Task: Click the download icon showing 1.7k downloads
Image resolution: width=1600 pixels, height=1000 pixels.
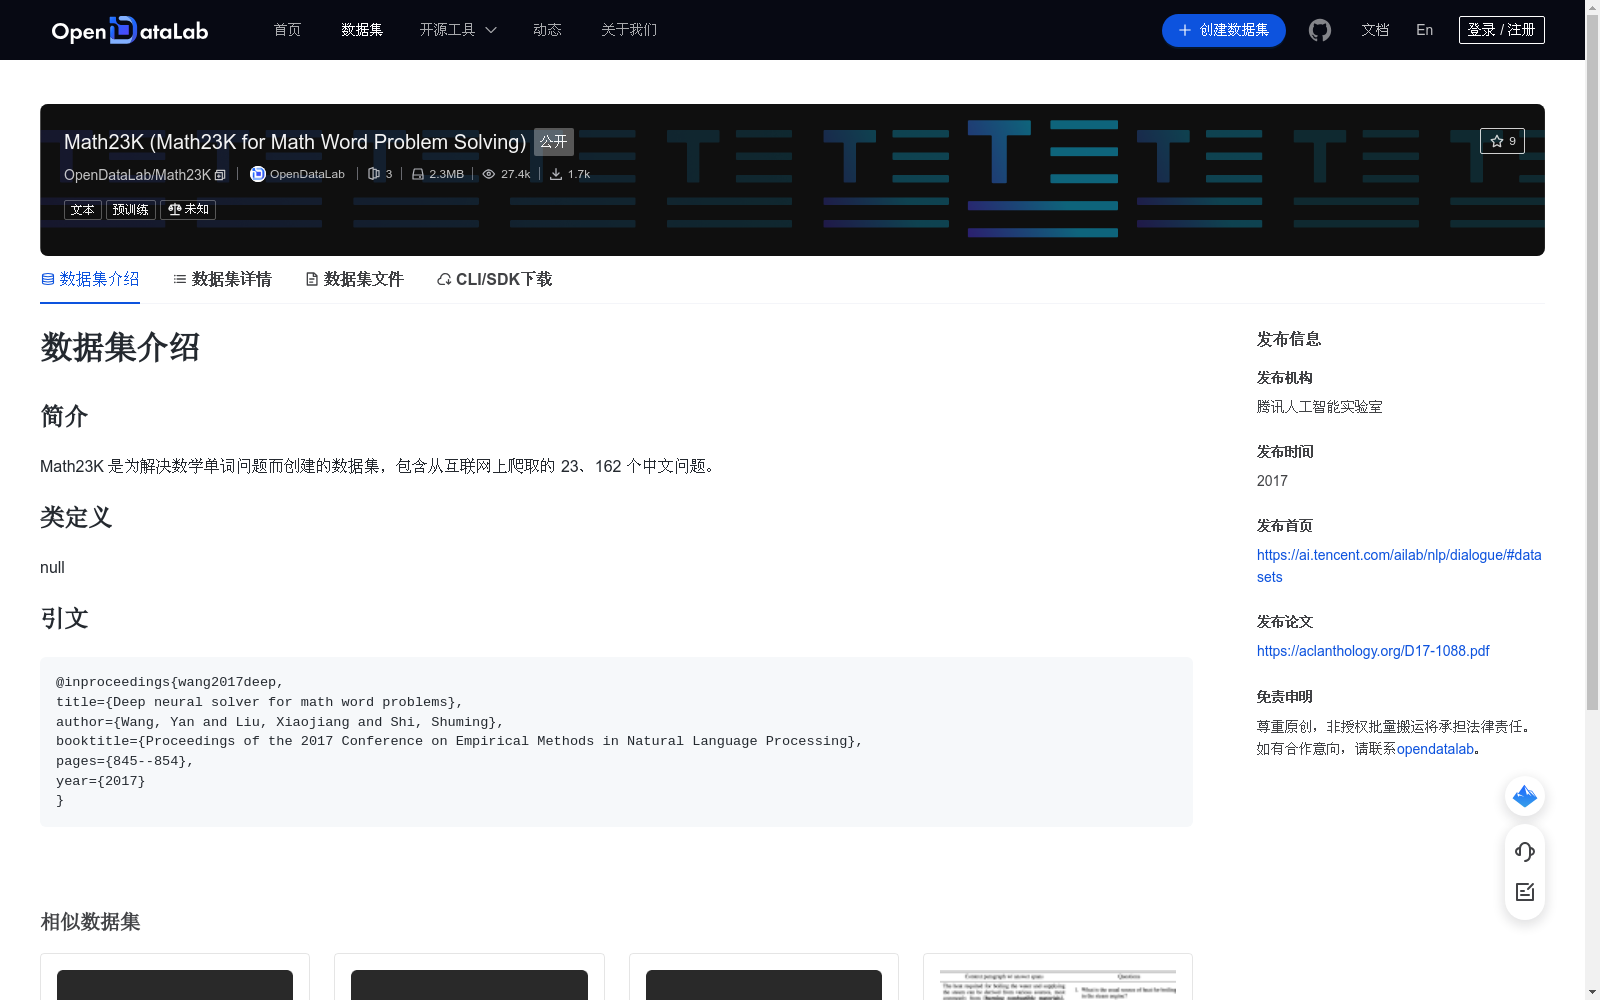Action: tap(555, 173)
